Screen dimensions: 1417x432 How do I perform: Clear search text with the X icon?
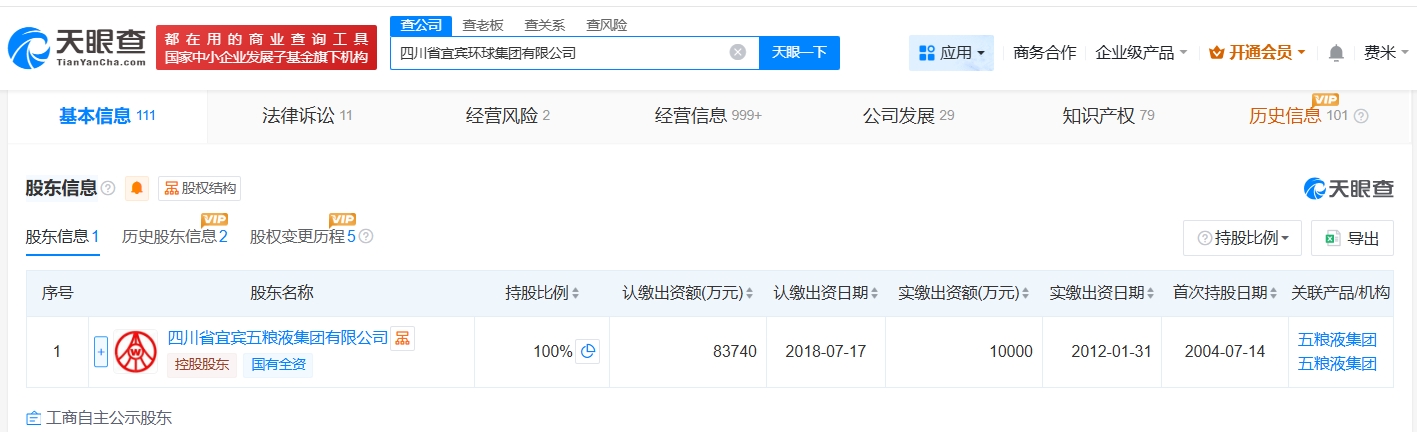(738, 53)
